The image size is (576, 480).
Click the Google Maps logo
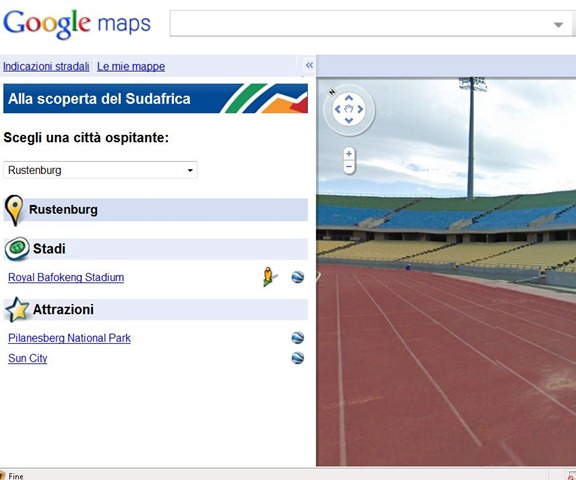pyautogui.click(x=77, y=24)
